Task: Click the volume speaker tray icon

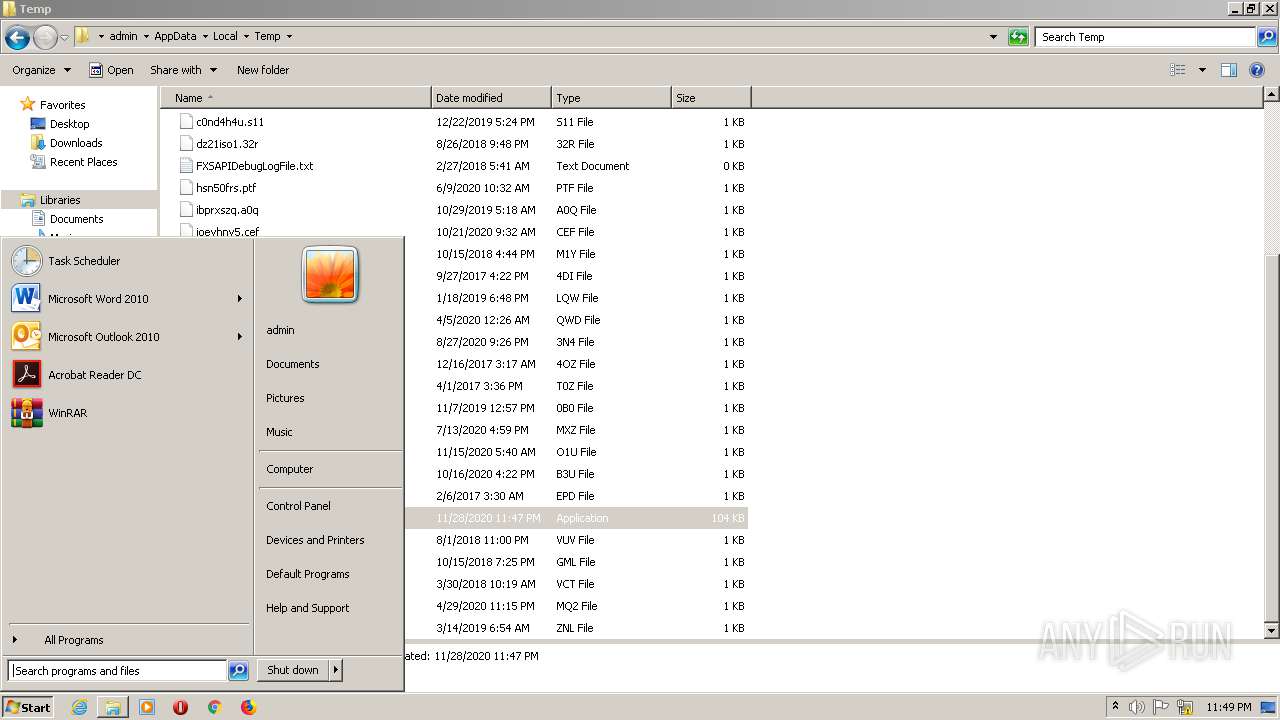Action: click(x=1136, y=707)
